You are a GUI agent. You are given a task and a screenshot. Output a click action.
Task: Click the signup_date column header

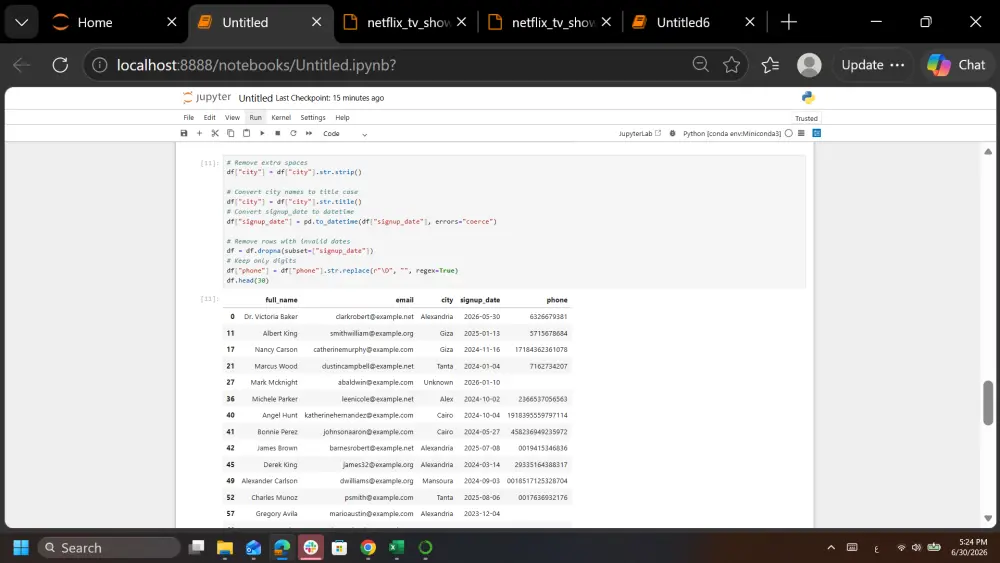[480, 300]
